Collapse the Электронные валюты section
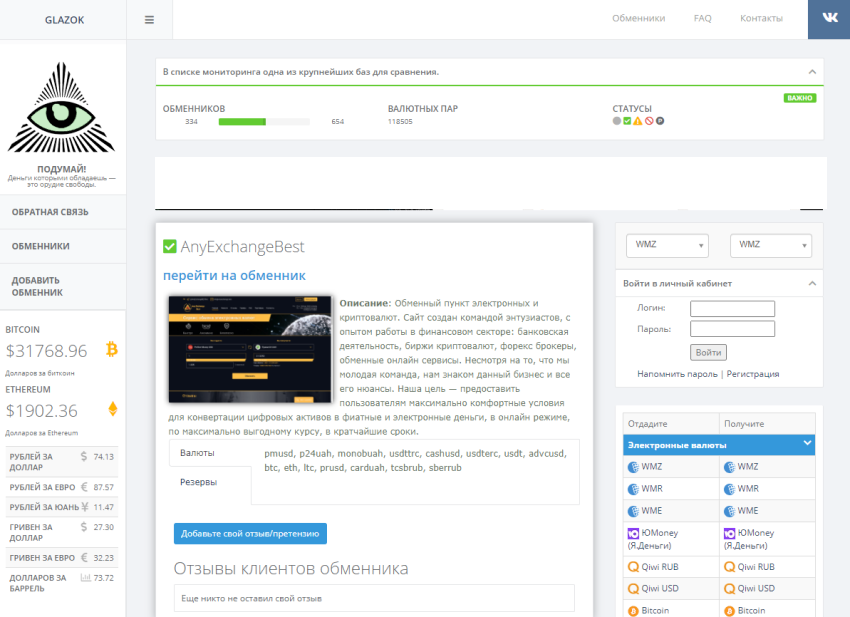This screenshot has height=617, width=850. (807, 444)
